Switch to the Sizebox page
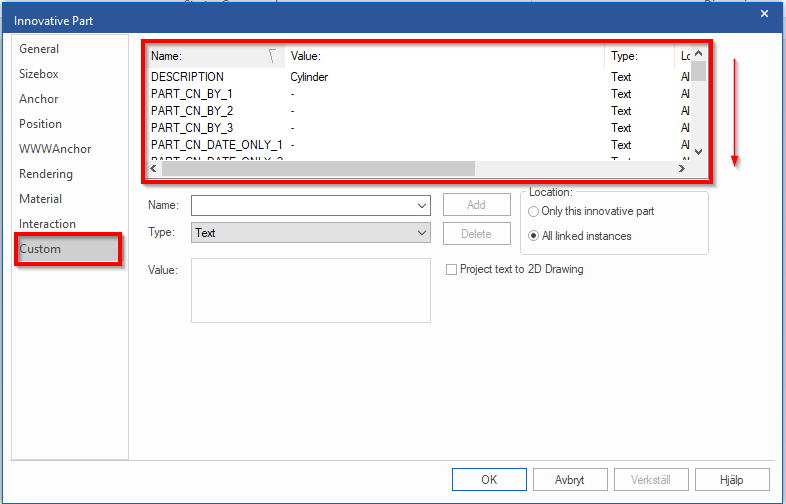This screenshot has height=504, width=786. 39,74
